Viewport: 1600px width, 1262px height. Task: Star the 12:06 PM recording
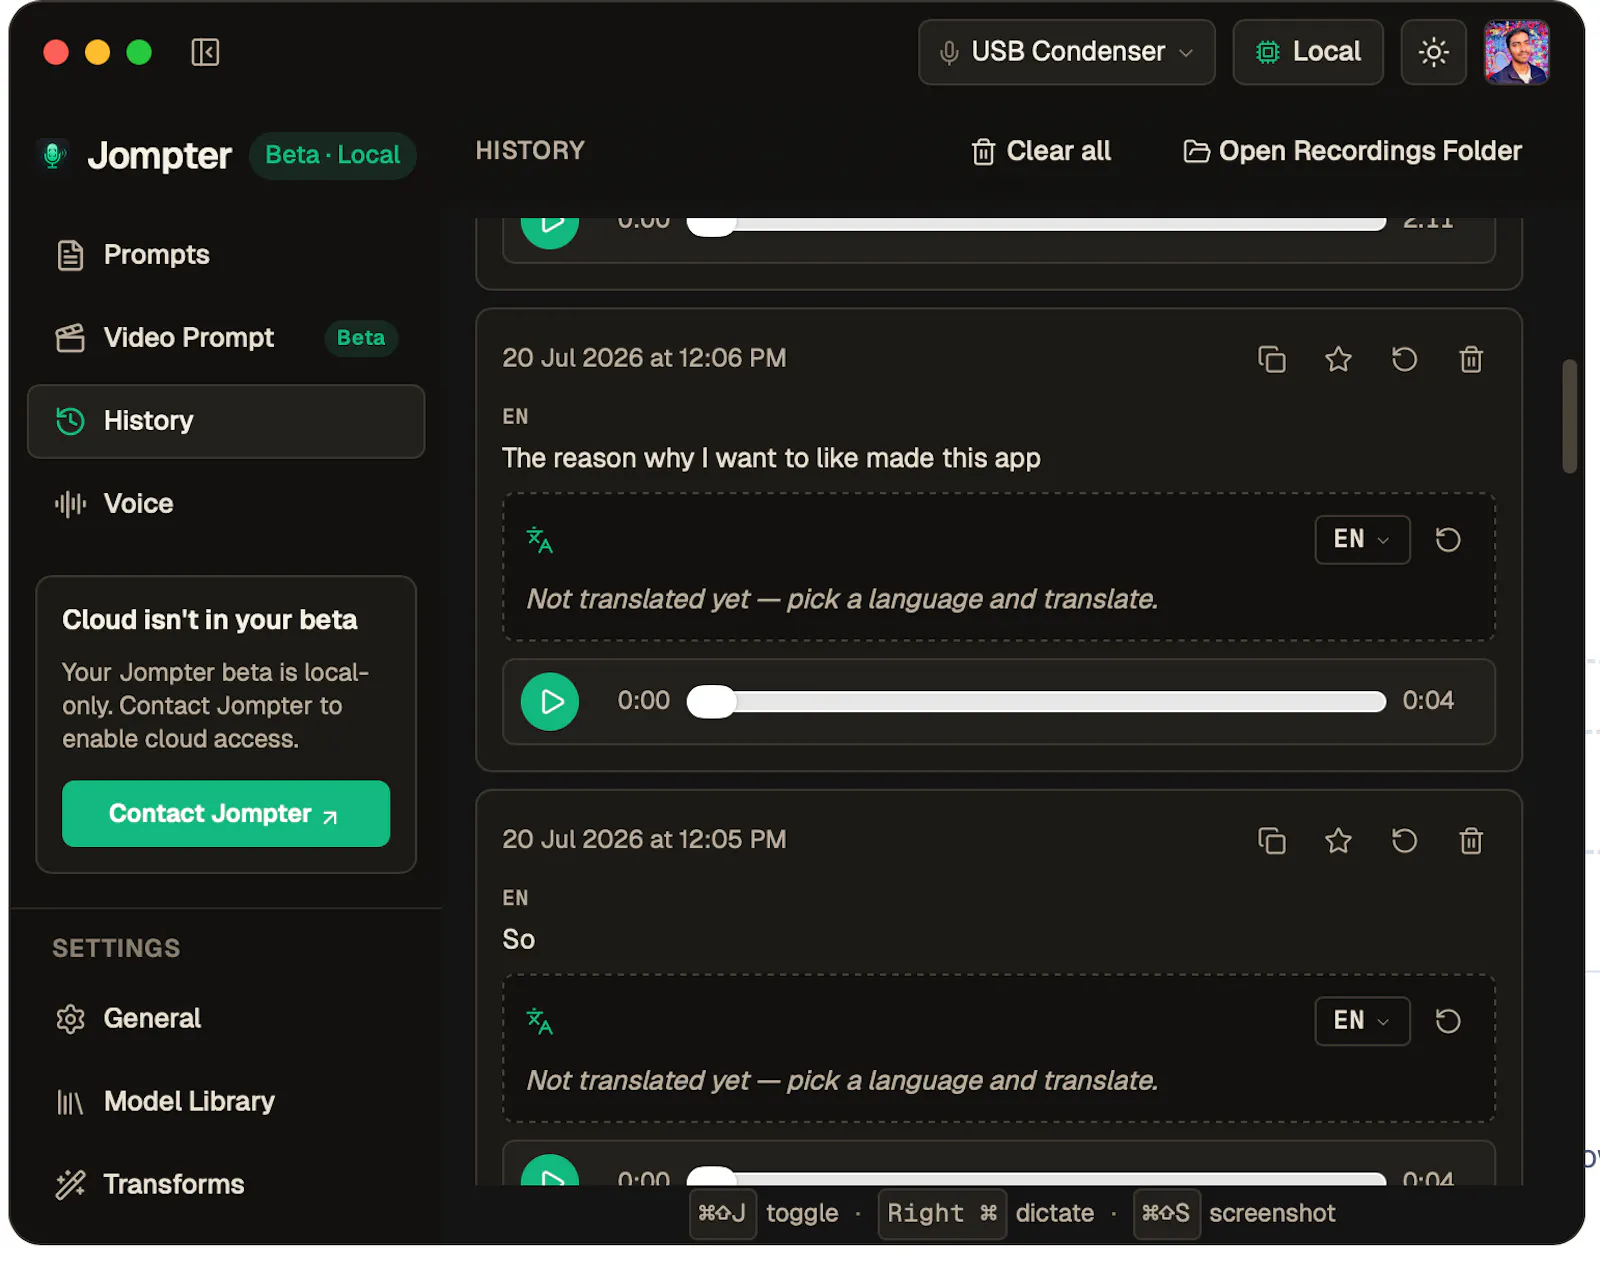[x=1338, y=359]
